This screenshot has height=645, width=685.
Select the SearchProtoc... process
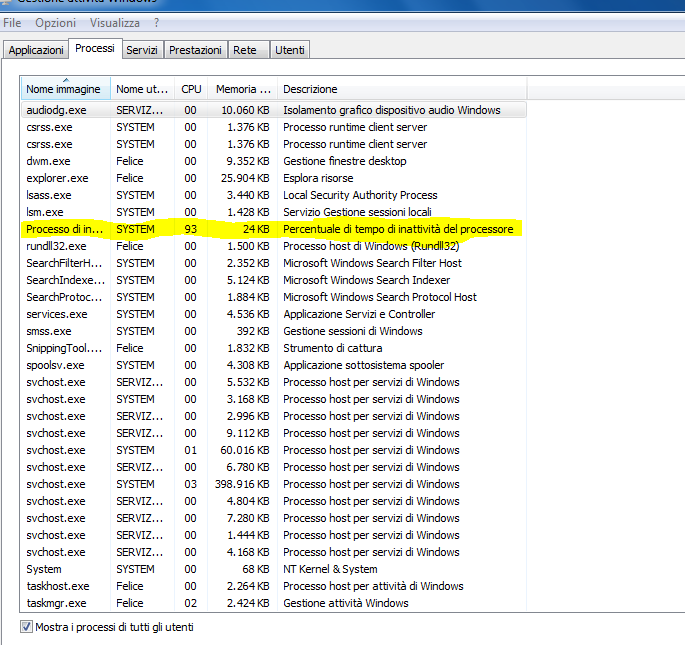tap(273, 297)
